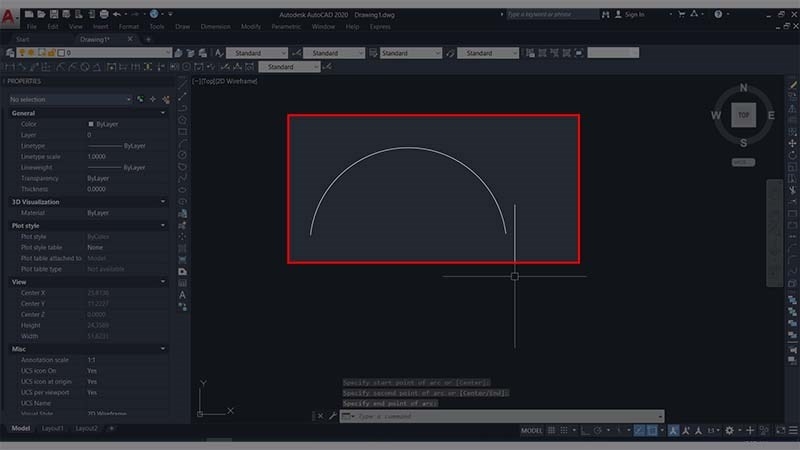Click the MODEL button in status bar

click(532, 430)
